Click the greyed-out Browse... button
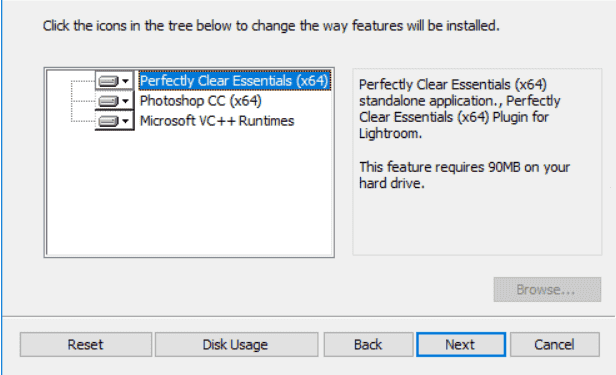 [547, 290]
